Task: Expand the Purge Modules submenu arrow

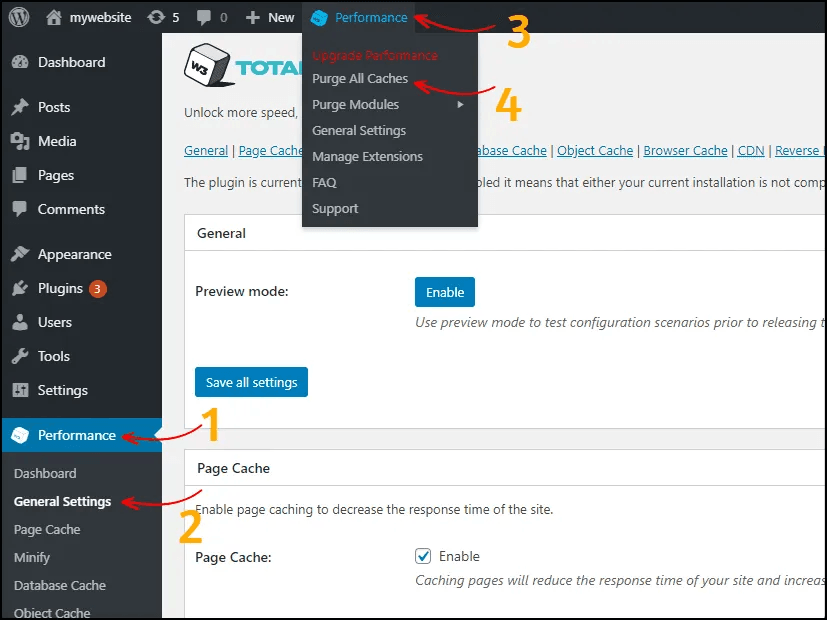Action: [460, 104]
